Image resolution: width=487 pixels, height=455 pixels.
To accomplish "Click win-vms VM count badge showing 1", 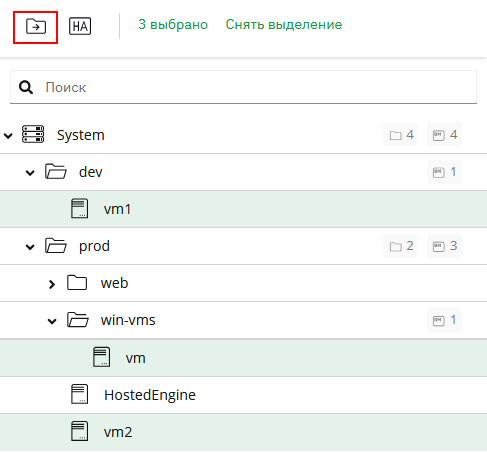I will 444,320.
